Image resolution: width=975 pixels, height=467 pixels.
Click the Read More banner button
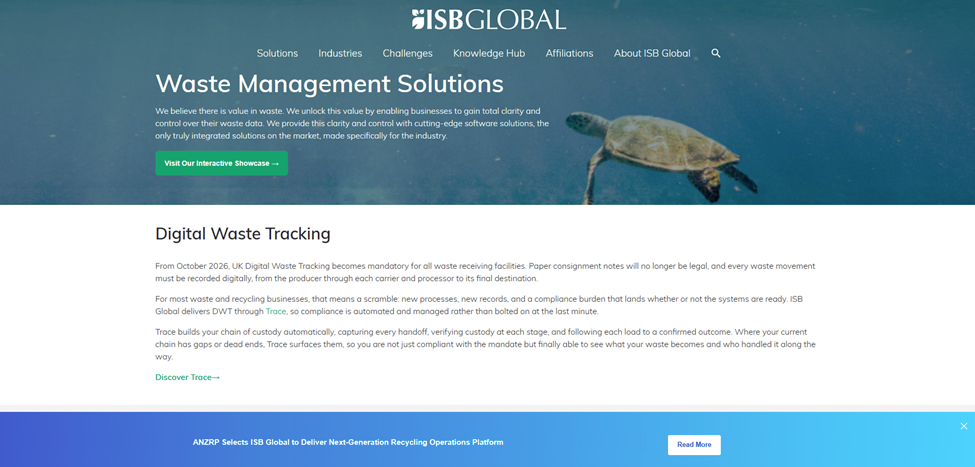[x=694, y=445]
